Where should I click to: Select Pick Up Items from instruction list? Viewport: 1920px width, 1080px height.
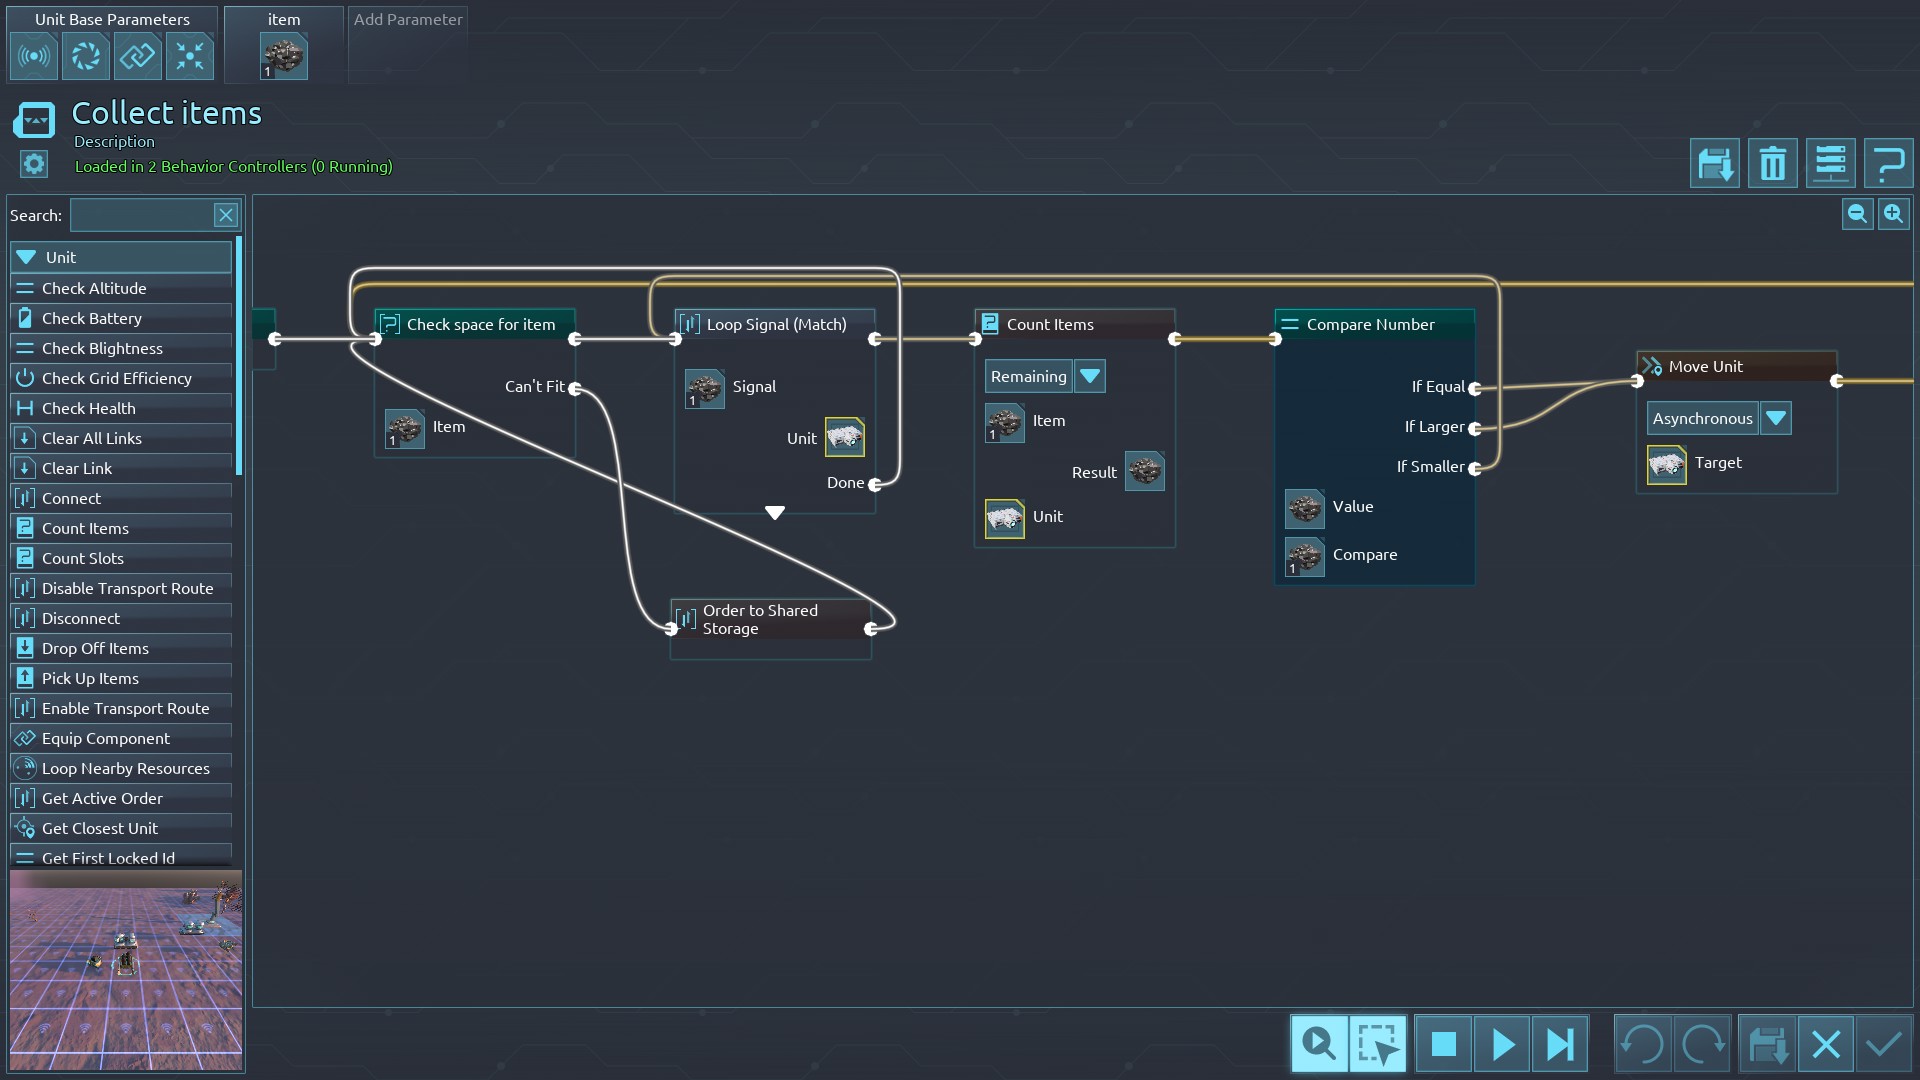(x=90, y=678)
